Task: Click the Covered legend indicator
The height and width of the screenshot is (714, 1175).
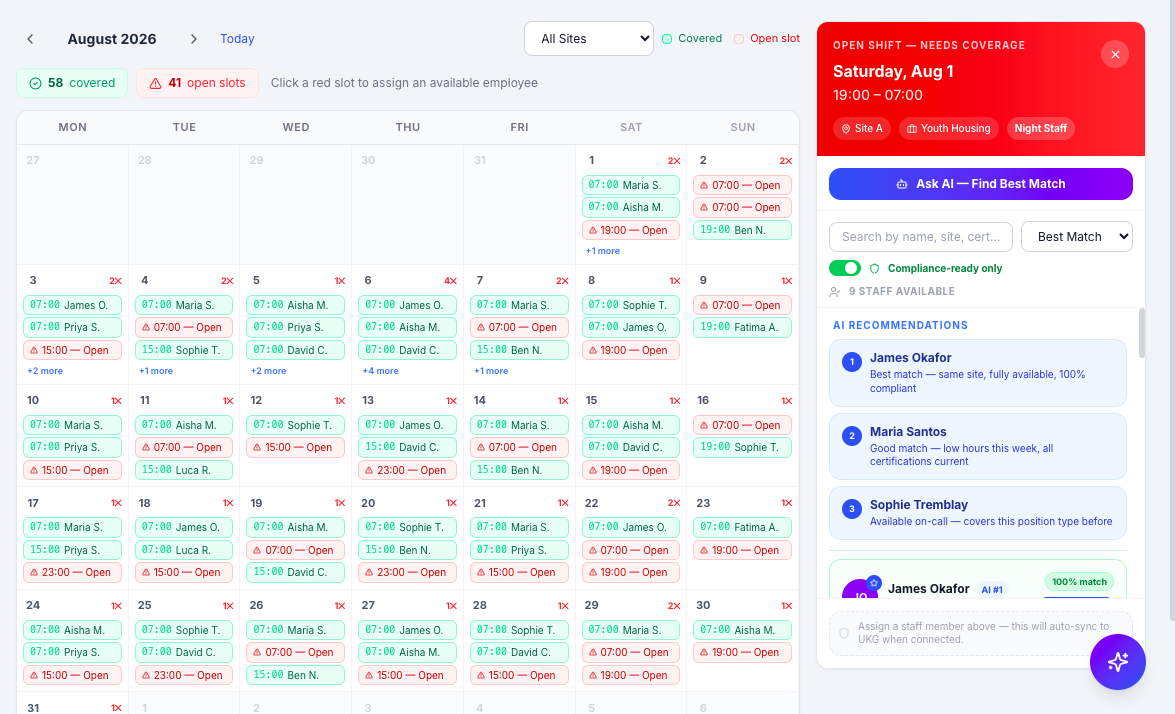Action: pyautogui.click(x=692, y=38)
